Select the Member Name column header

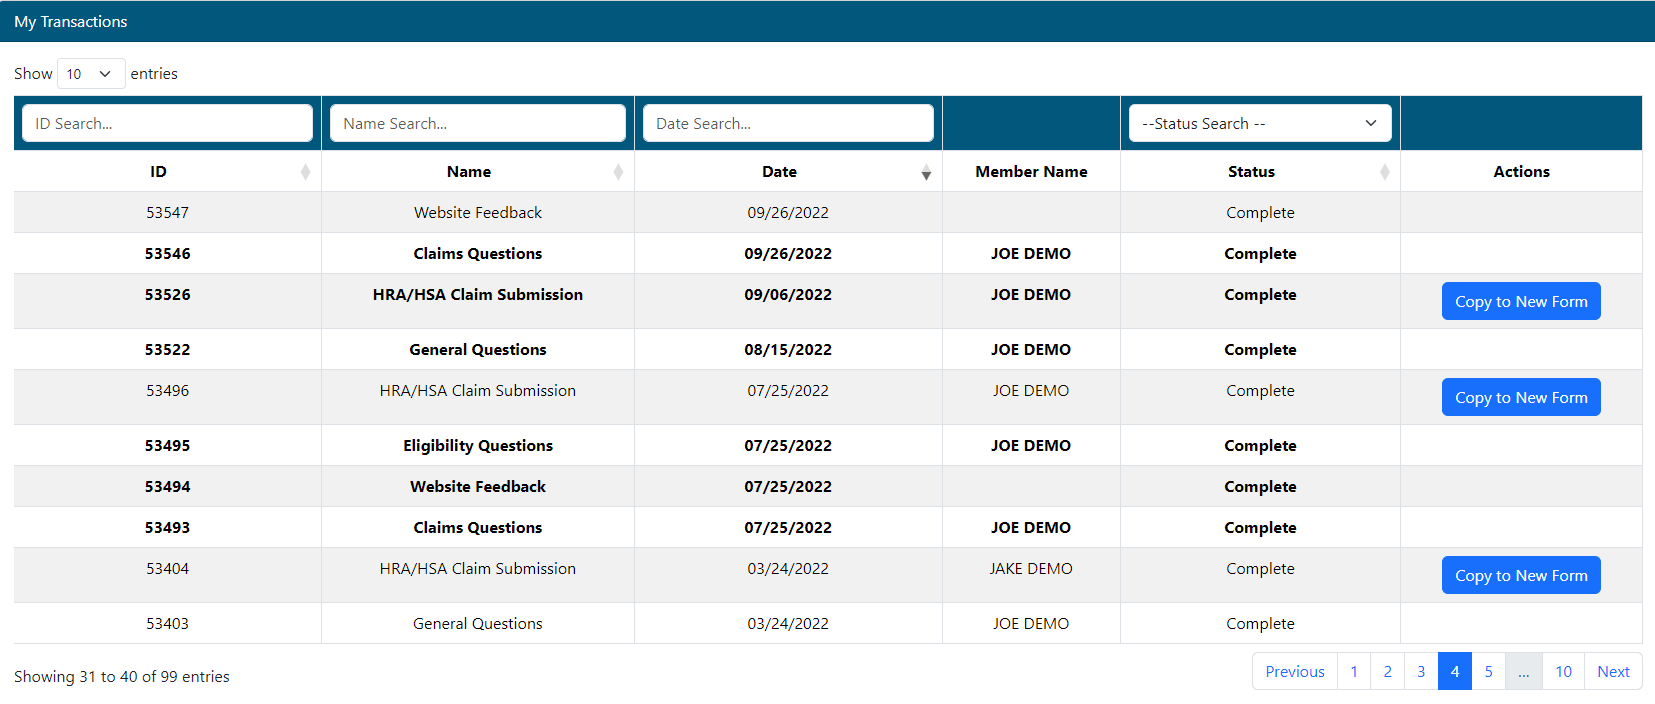point(1031,172)
